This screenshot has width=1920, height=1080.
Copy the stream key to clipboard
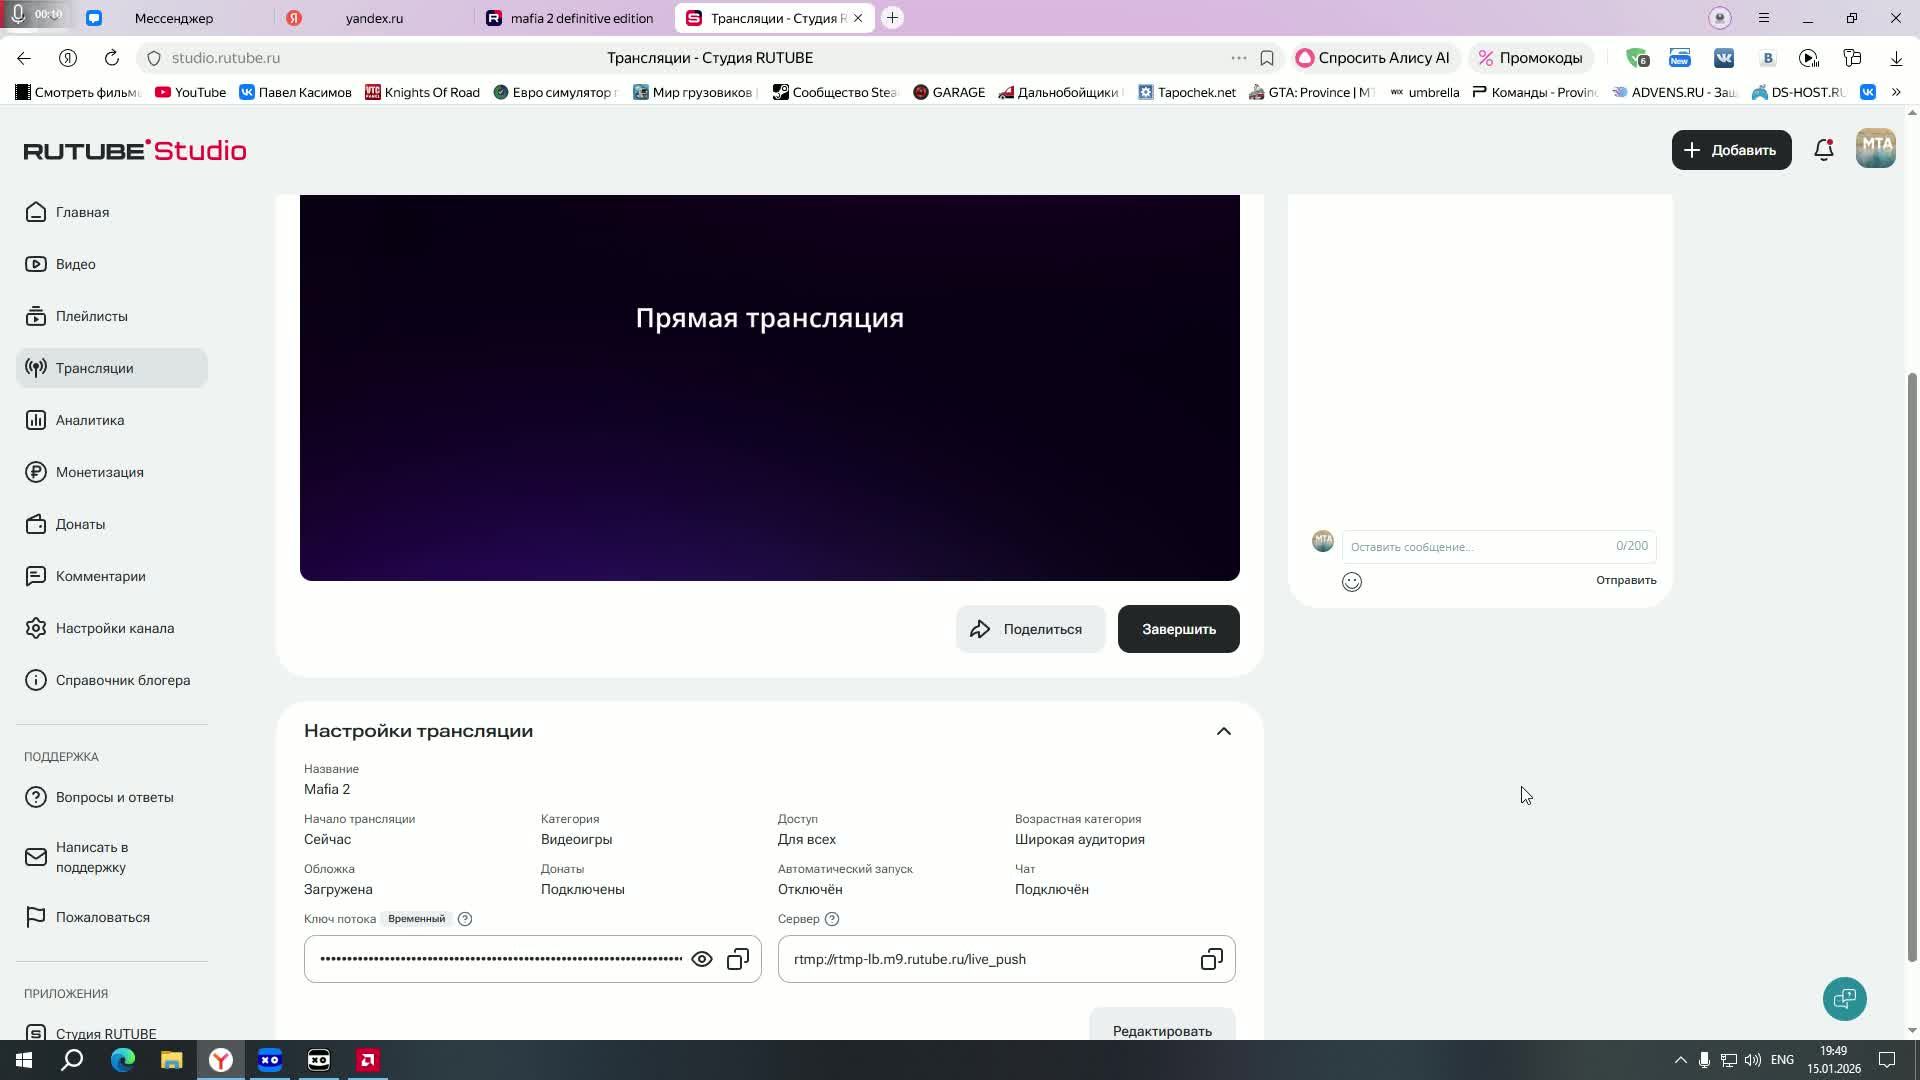[738, 960]
